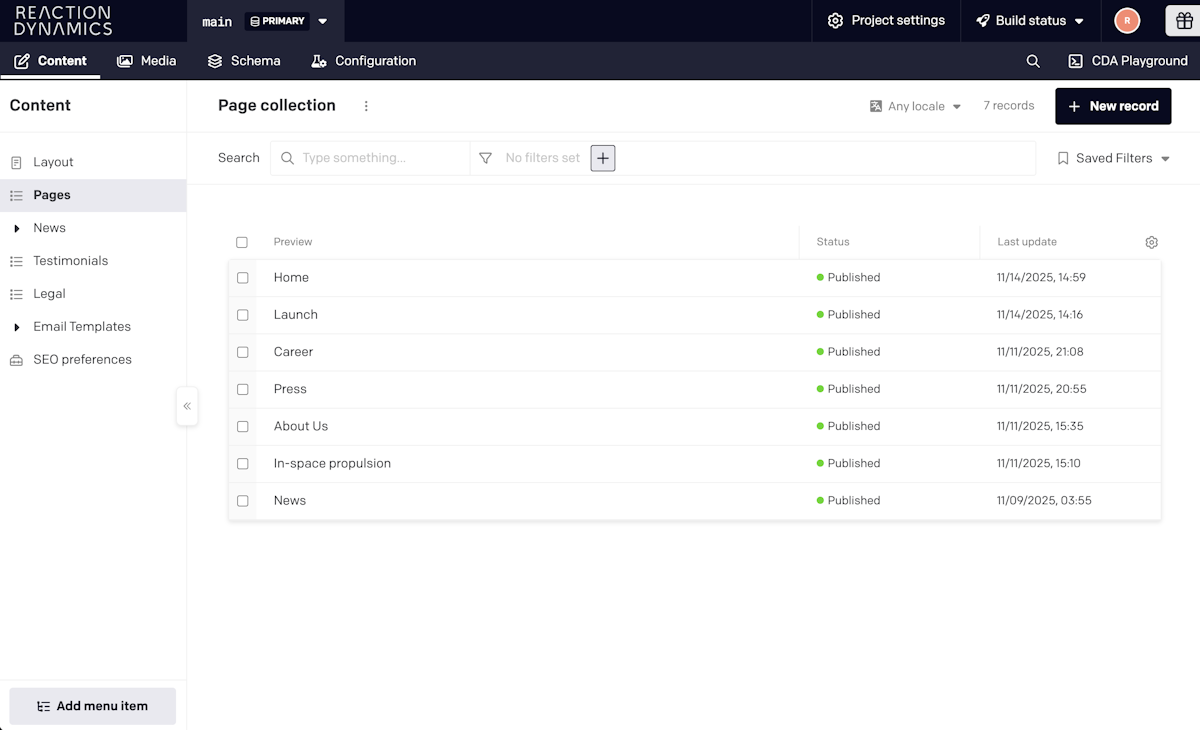The height and width of the screenshot is (730, 1200).
Task: Open the Any locale dropdown
Action: point(915,106)
